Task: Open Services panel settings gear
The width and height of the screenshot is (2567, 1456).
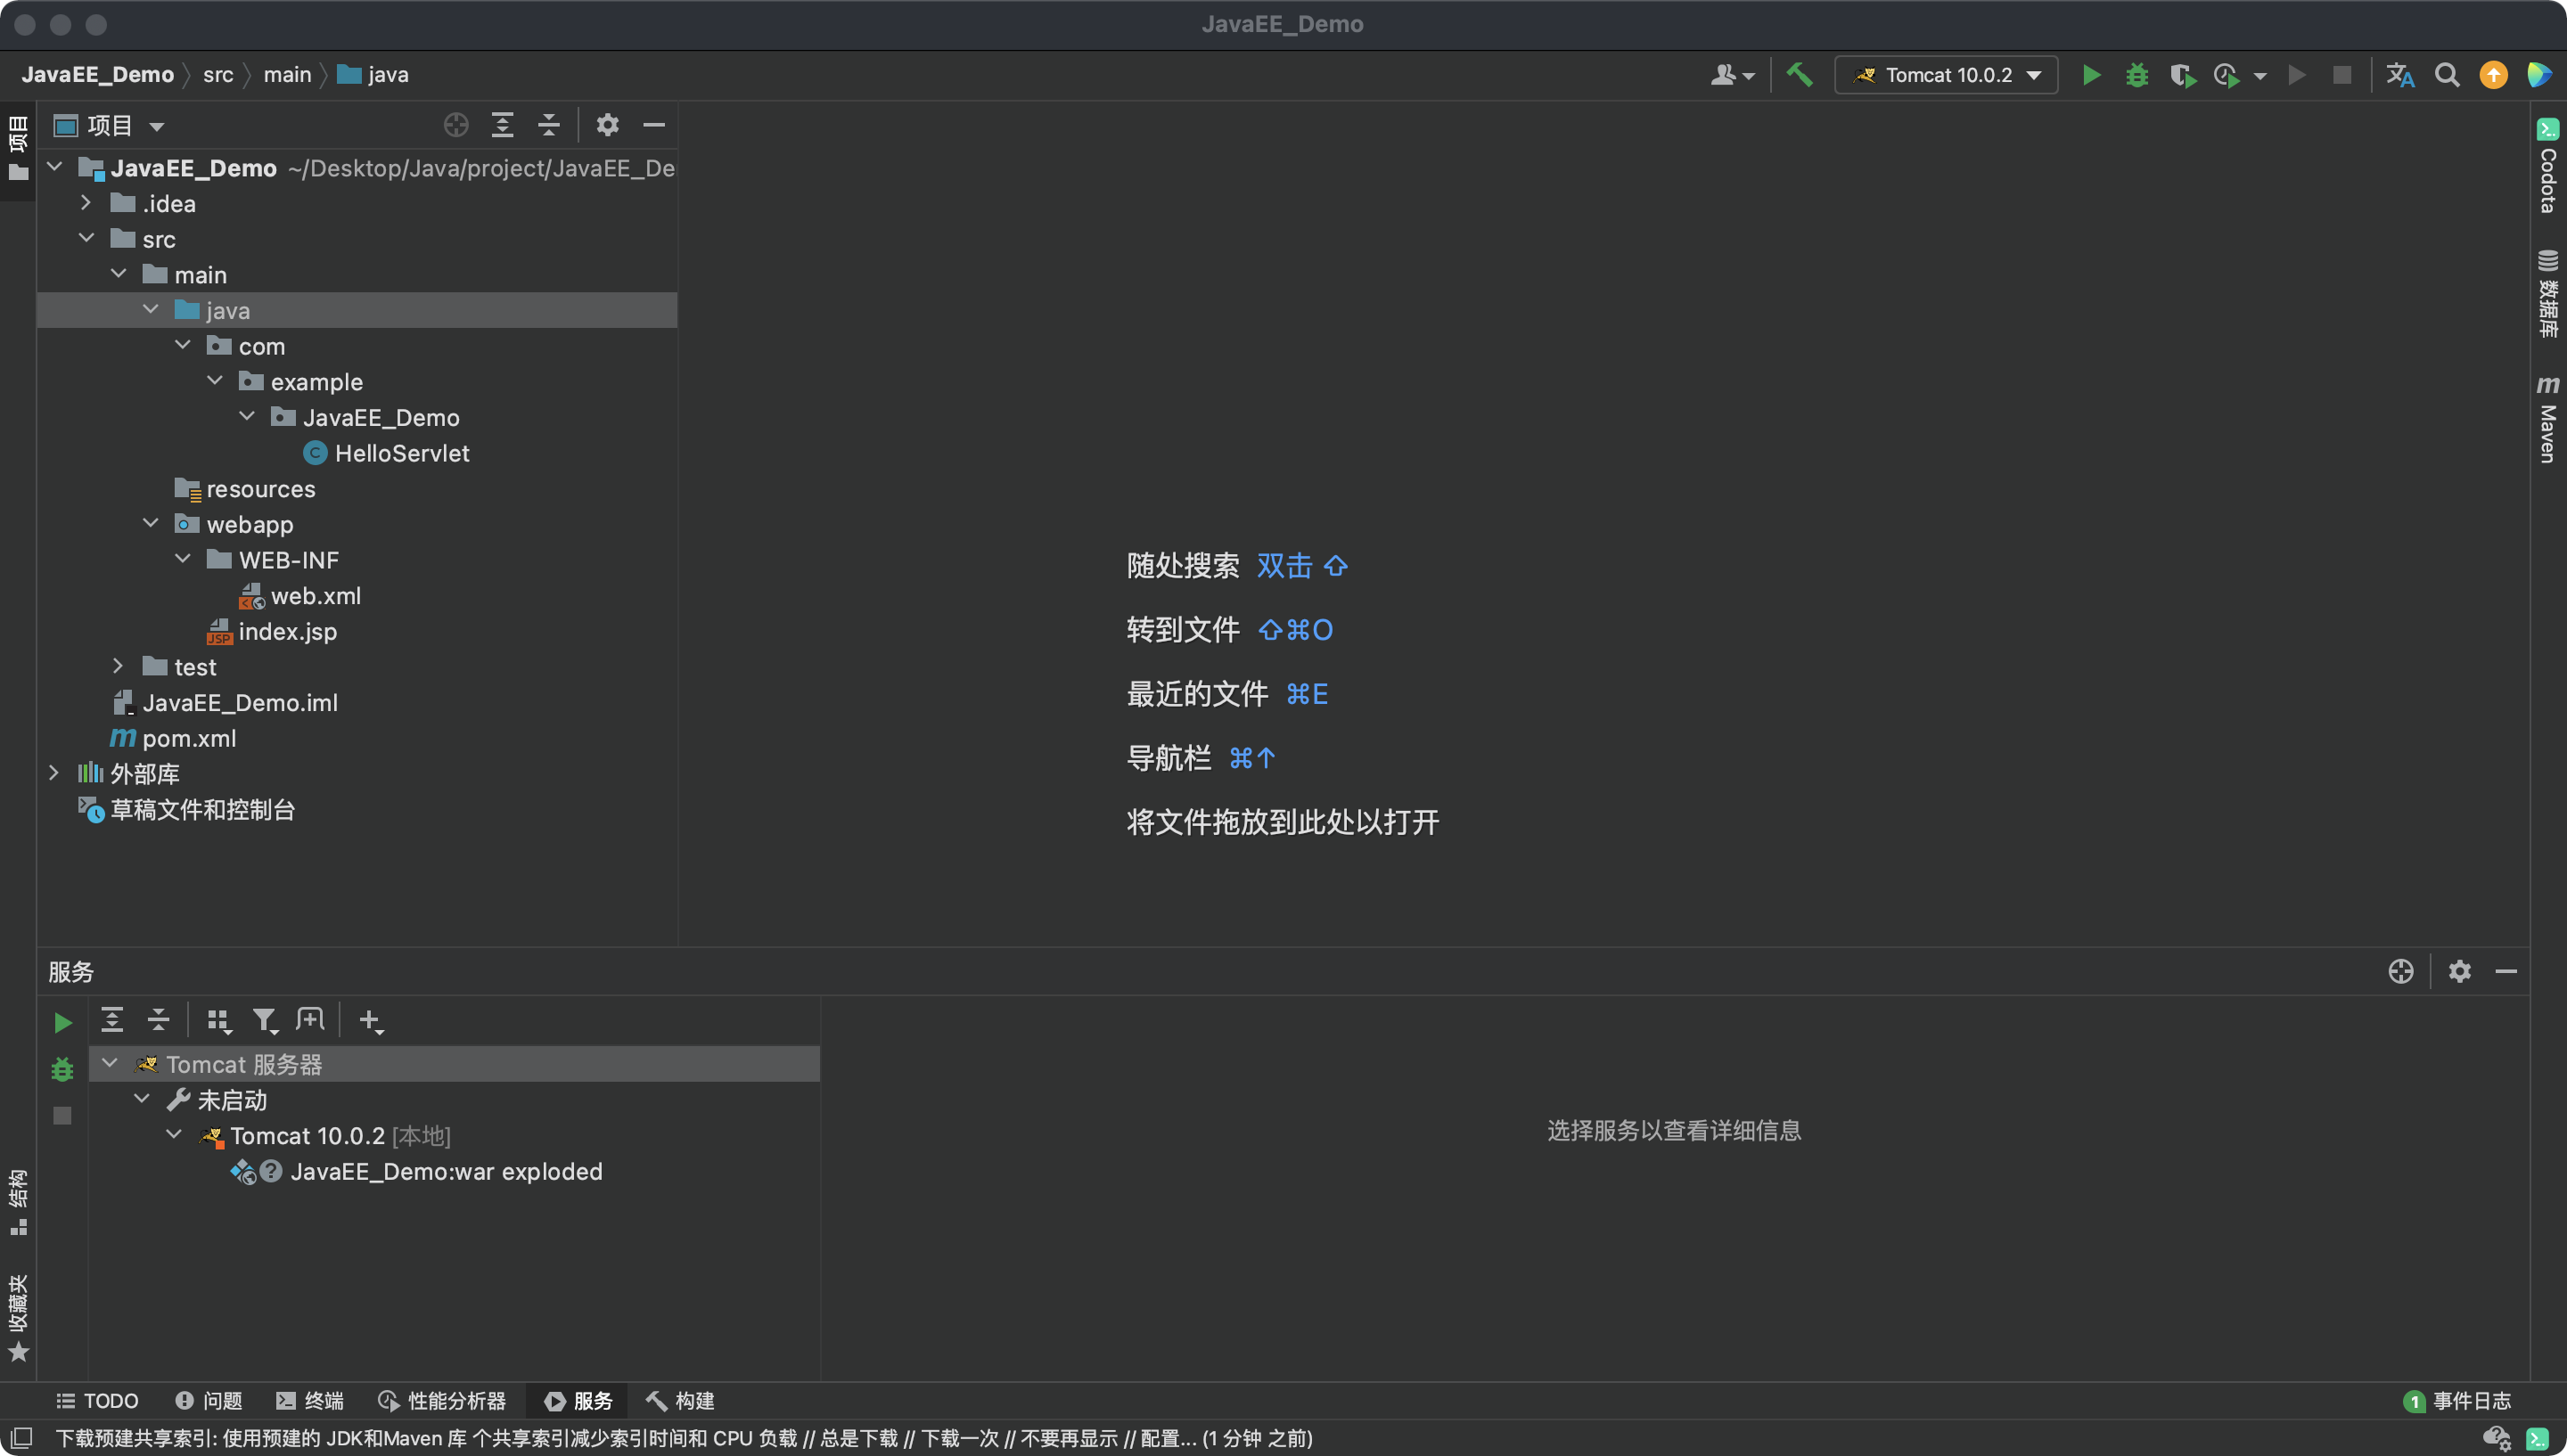Action: (2459, 971)
